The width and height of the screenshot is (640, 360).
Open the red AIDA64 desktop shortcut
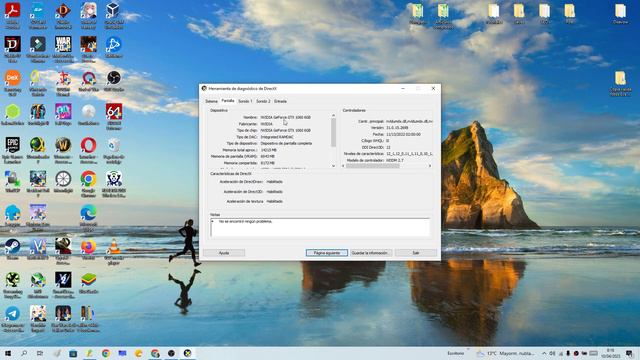[x=113, y=111]
